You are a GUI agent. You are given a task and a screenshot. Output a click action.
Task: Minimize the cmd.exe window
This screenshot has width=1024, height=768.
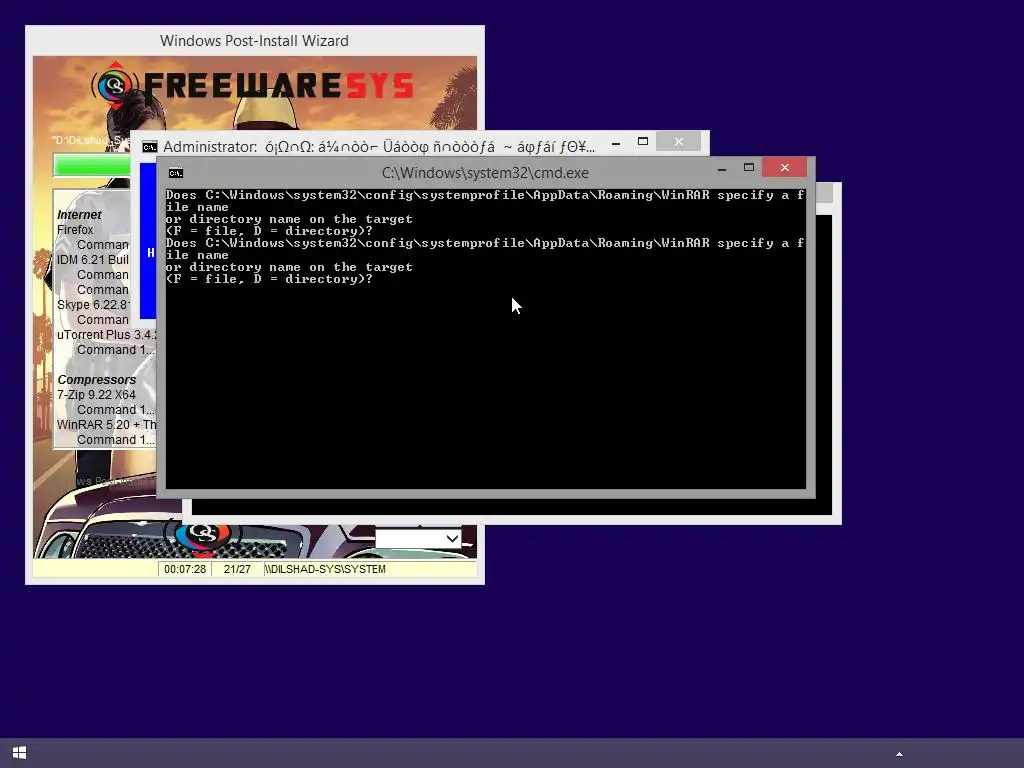coord(722,168)
